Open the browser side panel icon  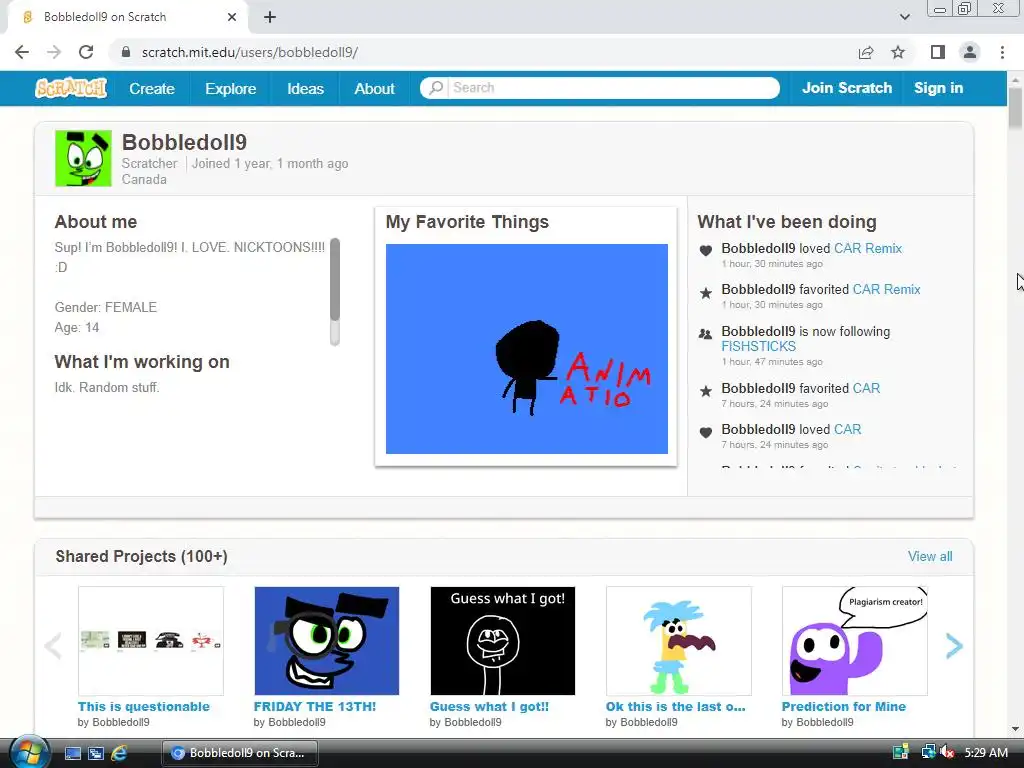[938, 52]
